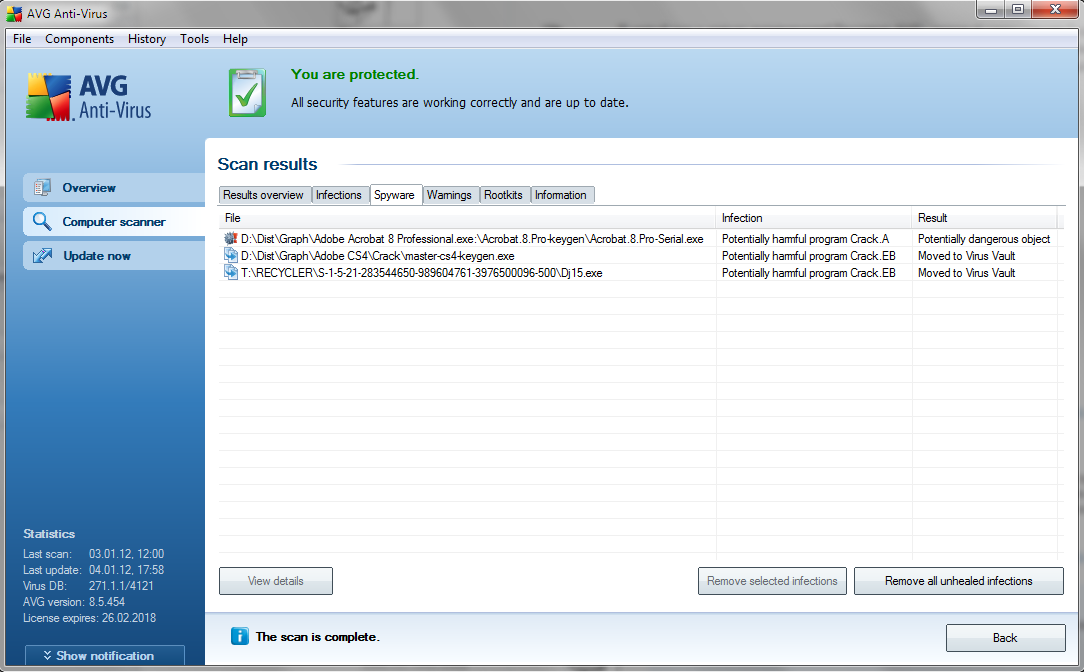Close the AVG Anti-Virus window
Screen dimensions: 1084x672
point(1055,10)
